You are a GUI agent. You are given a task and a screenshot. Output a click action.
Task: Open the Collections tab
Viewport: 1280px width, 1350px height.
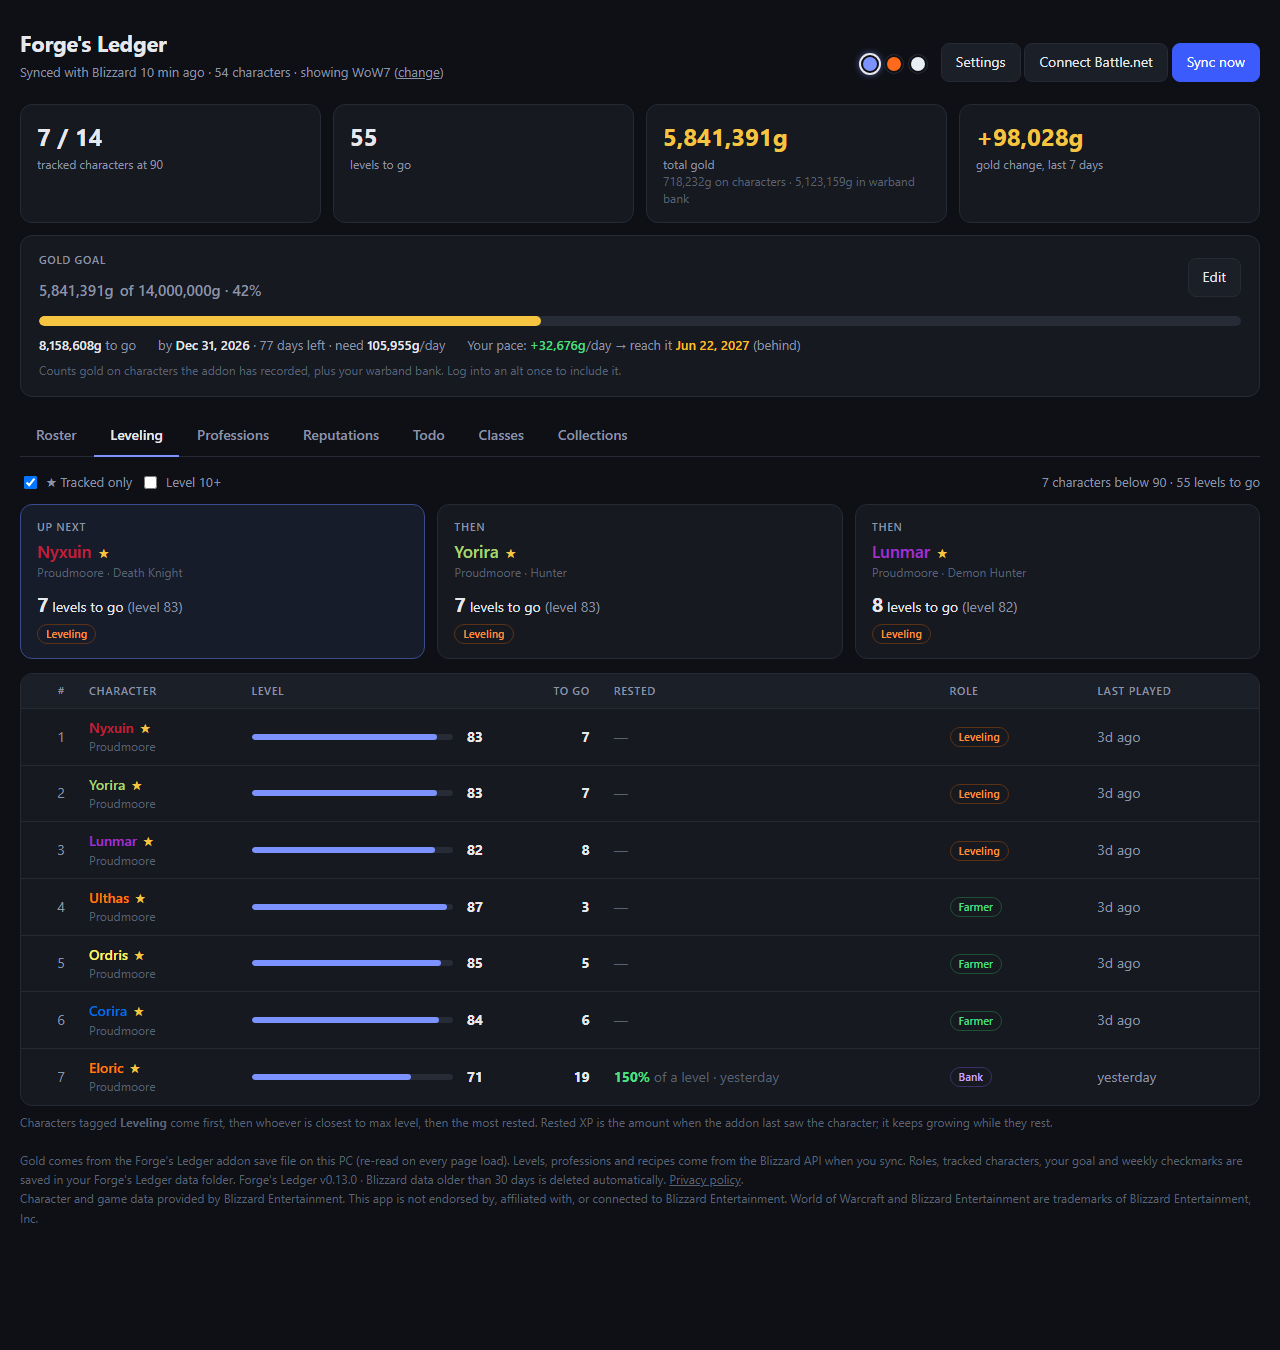tap(593, 435)
